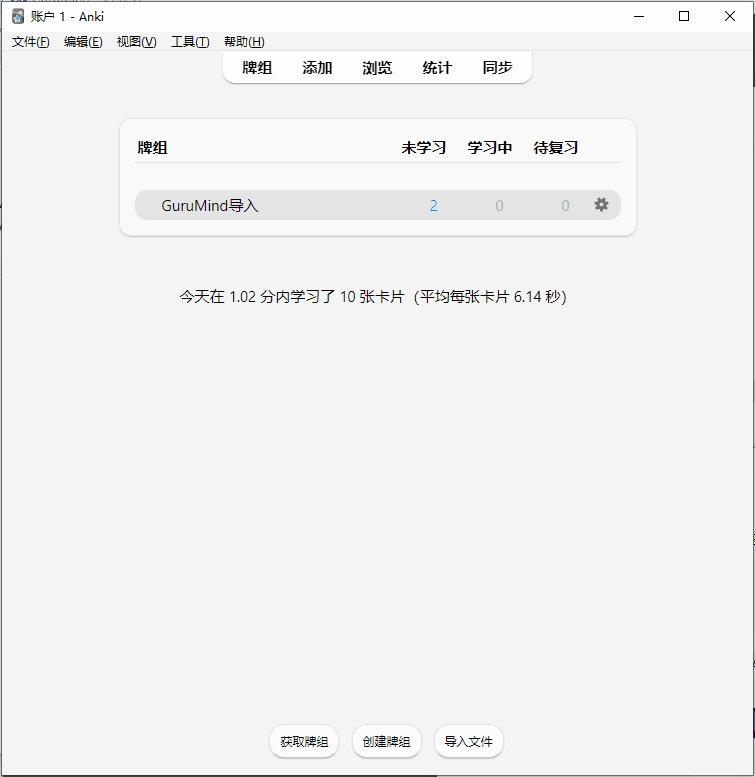This screenshot has height=777, width=755.
Task: Click the 创建牌组 button
Action: (386, 741)
